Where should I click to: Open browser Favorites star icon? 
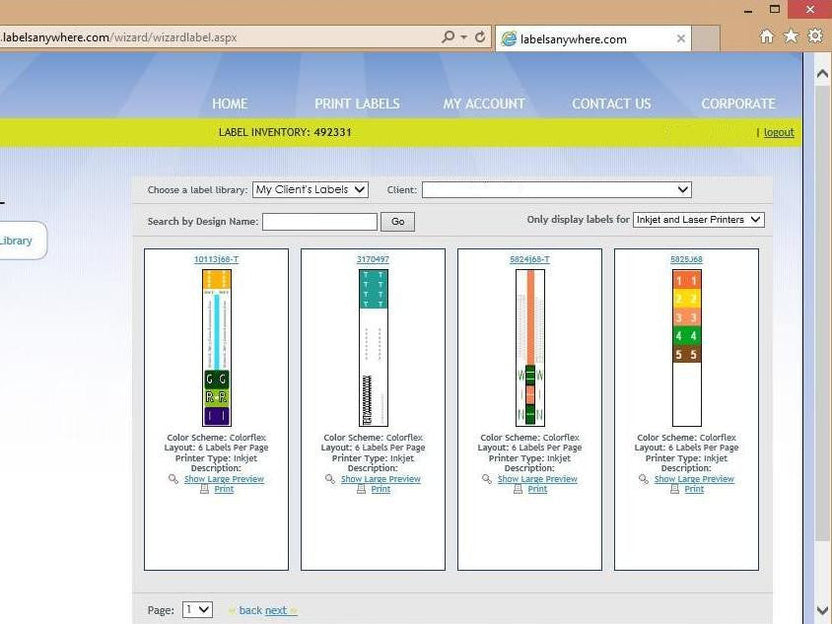(x=790, y=34)
